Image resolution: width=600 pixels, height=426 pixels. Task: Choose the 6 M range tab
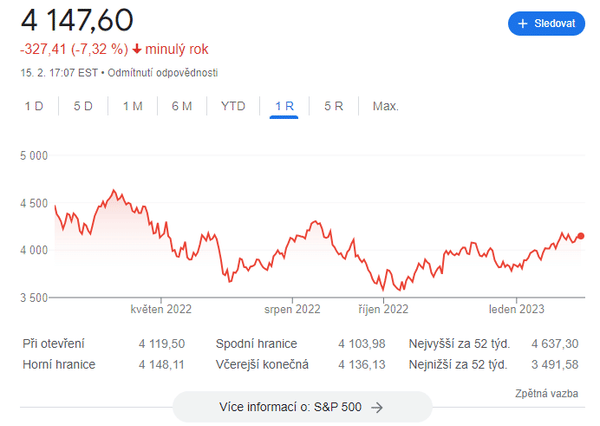pyautogui.click(x=182, y=106)
